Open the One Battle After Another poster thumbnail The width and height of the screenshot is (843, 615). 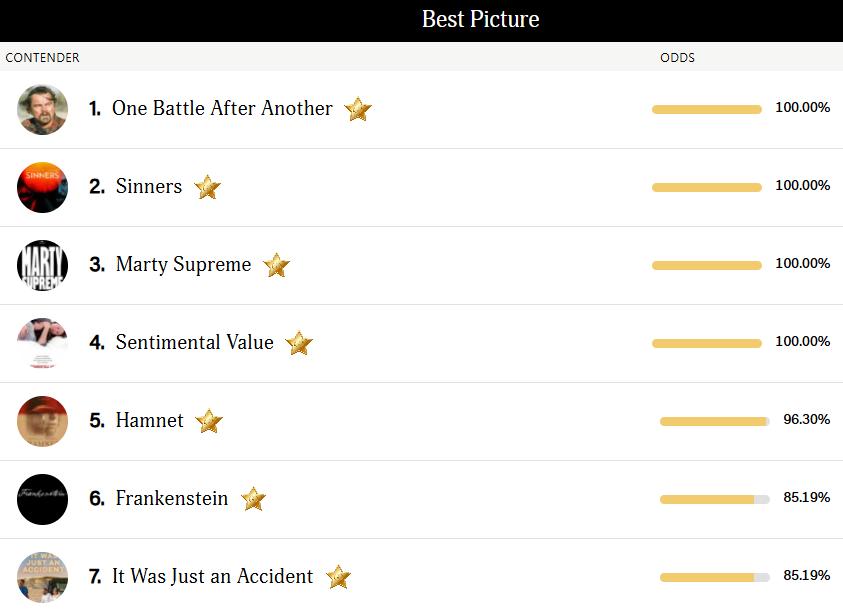42,109
